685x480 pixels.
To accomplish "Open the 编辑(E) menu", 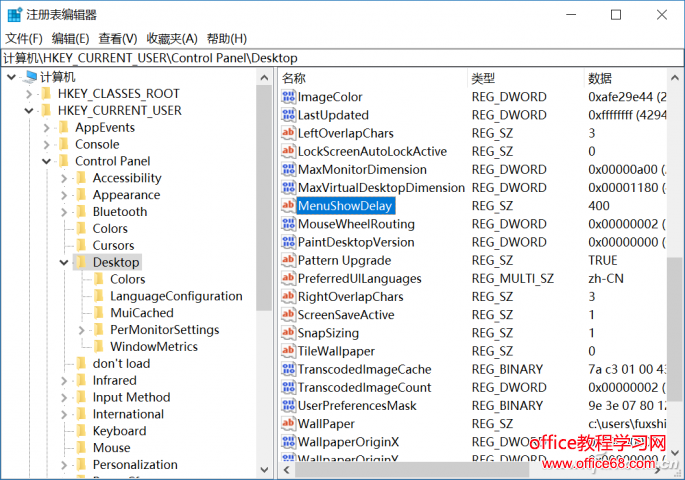I will pyautogui.click(x=70, y=39).
